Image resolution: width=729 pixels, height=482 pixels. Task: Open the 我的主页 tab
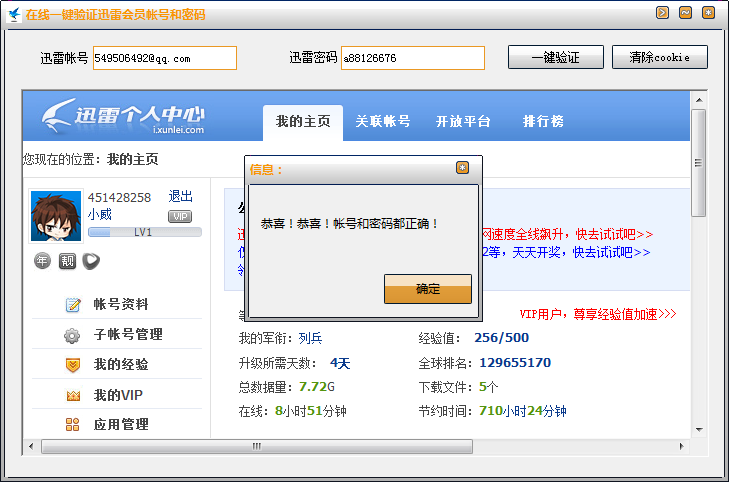(303, 122)
